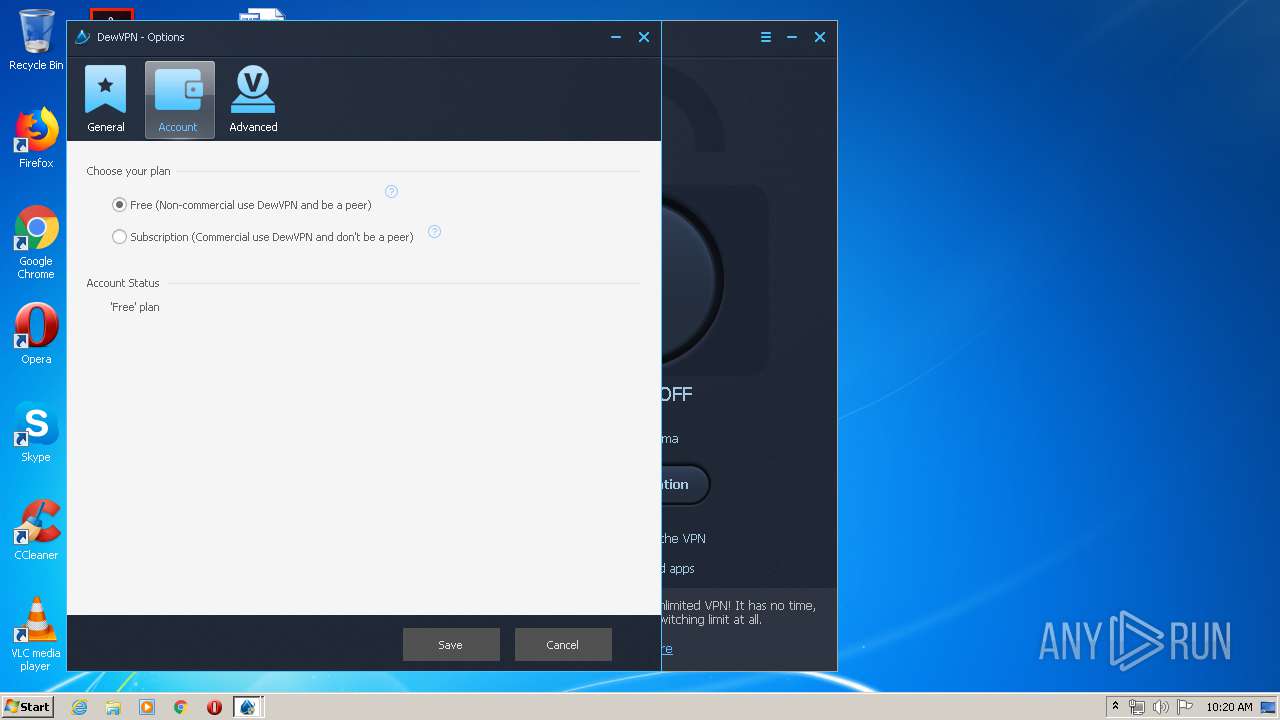Viewport: 1280px width, 720px height.
Task: Open Windows Media Player from the taskbar
Action: 147,707
